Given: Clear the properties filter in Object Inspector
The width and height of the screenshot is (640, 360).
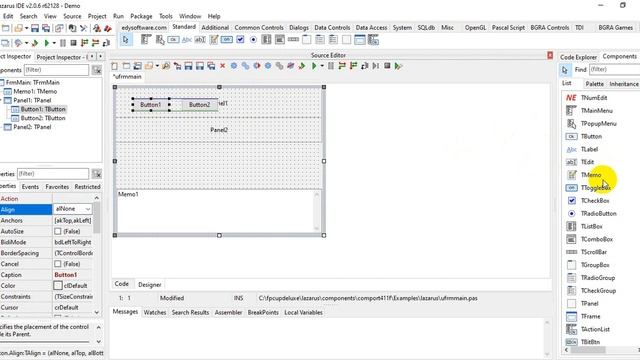Looking at the screenshot, I should coord(97,174).
